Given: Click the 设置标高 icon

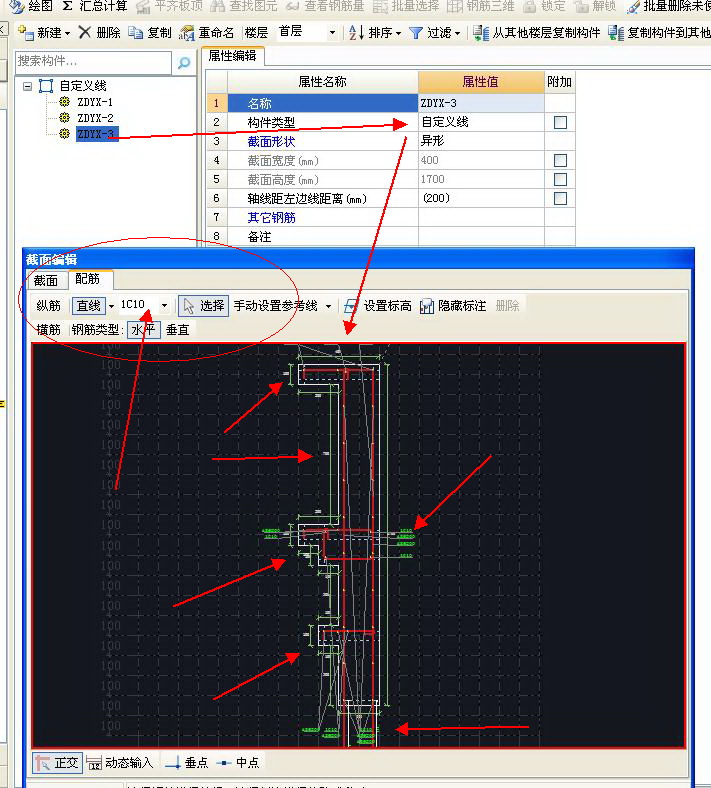Looking at the screenshot, I should pyautogui.click(x=351, y=306).
